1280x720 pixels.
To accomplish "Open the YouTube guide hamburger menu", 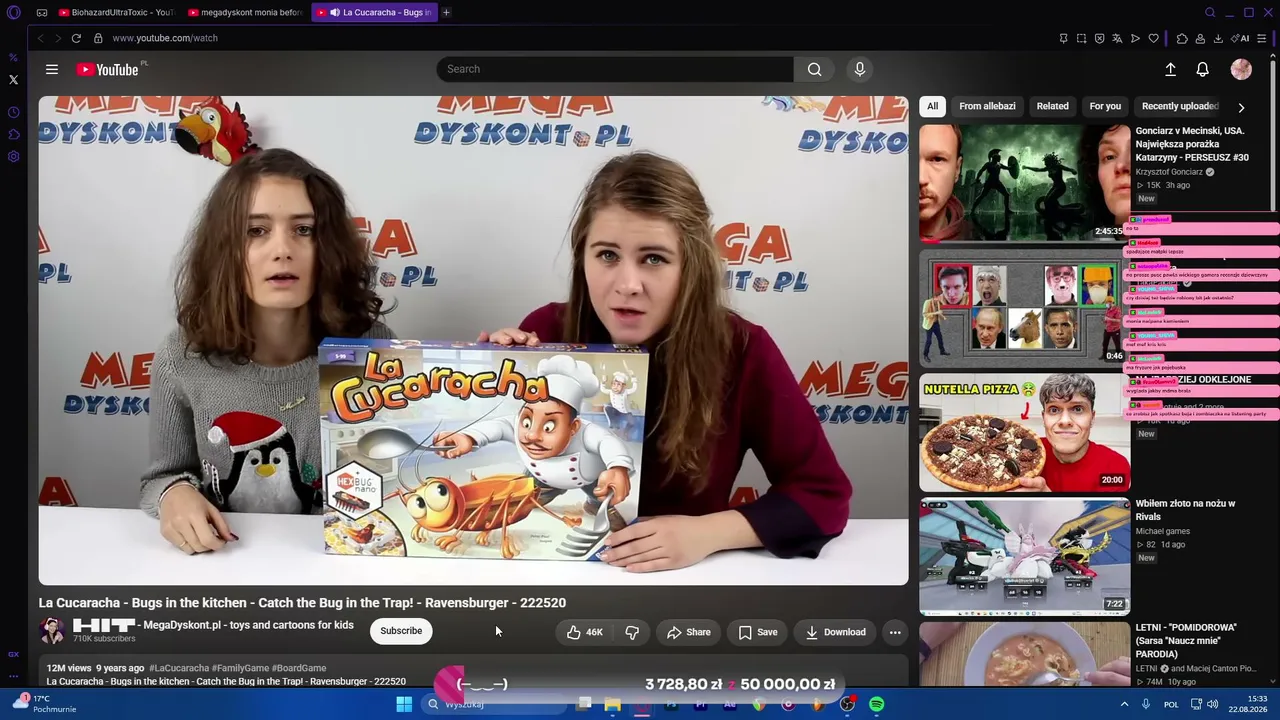I will (52, 69).
